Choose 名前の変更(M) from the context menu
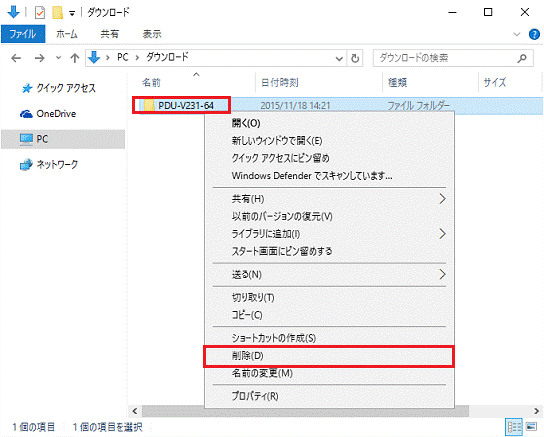Image resolution: width=544 pixels, height=437 pixels. tap(329, 373)
